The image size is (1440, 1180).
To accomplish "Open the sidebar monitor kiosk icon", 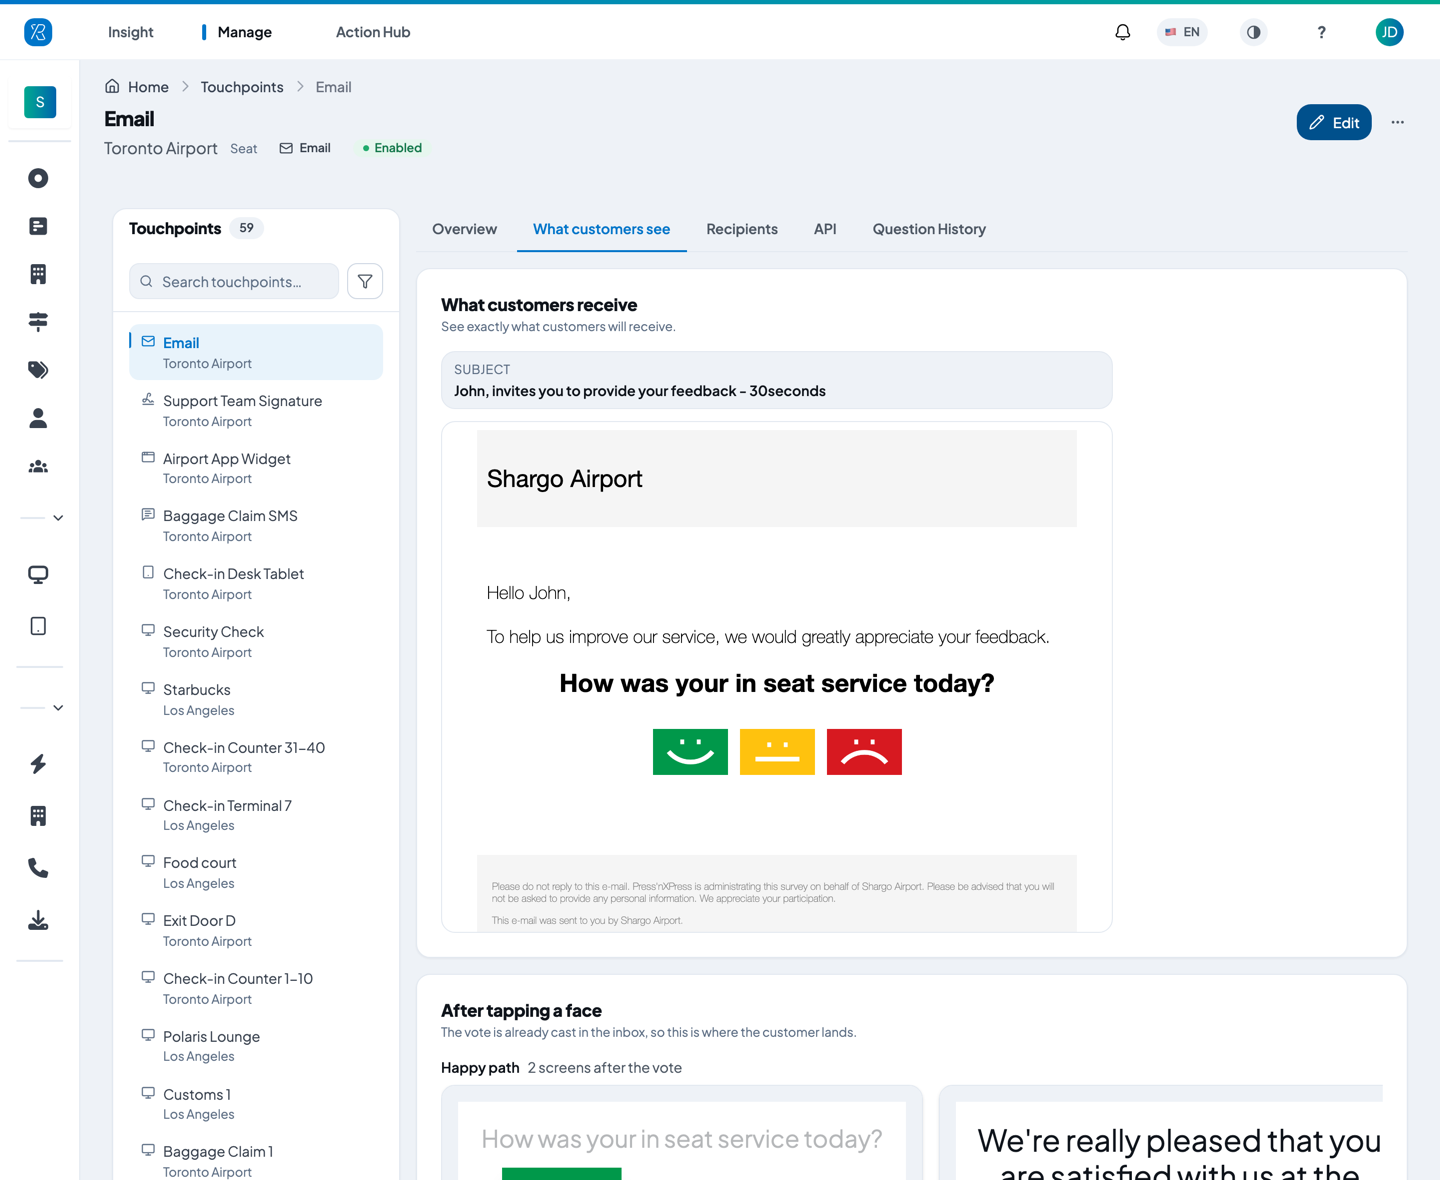I will [x=38, y=575].
